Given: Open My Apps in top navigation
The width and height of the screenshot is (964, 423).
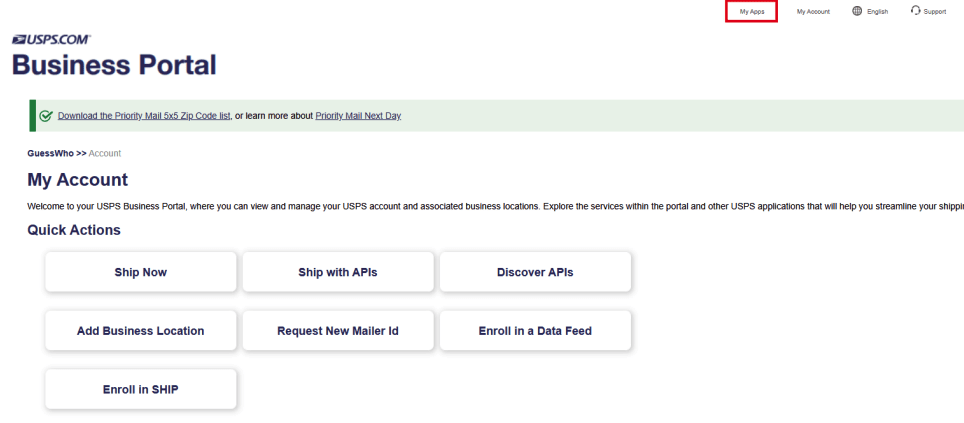Looking at the screenshot, I should 752,12.
